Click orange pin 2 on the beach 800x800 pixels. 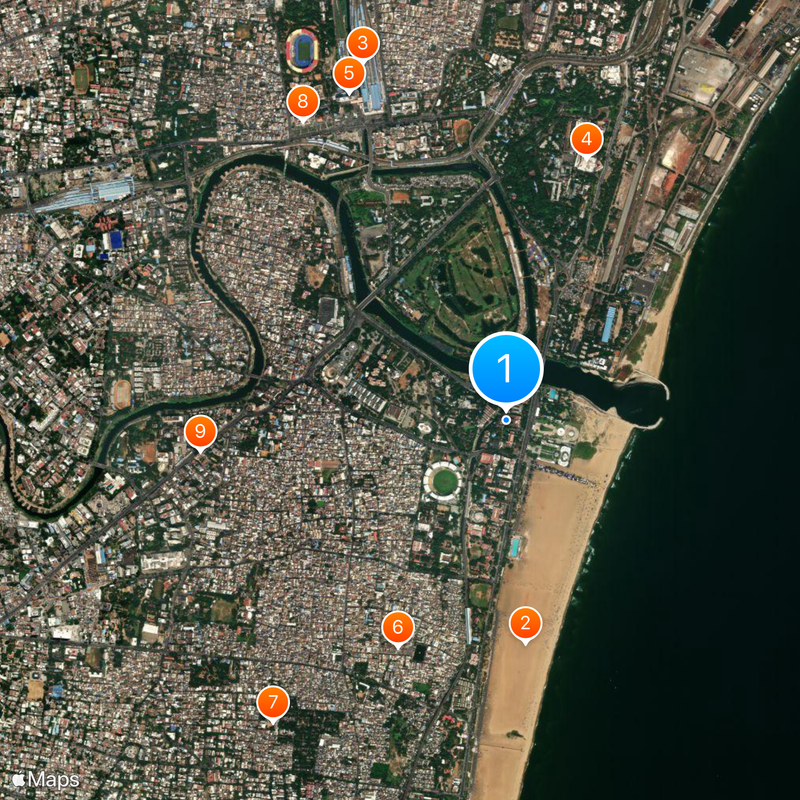(525, 624)
